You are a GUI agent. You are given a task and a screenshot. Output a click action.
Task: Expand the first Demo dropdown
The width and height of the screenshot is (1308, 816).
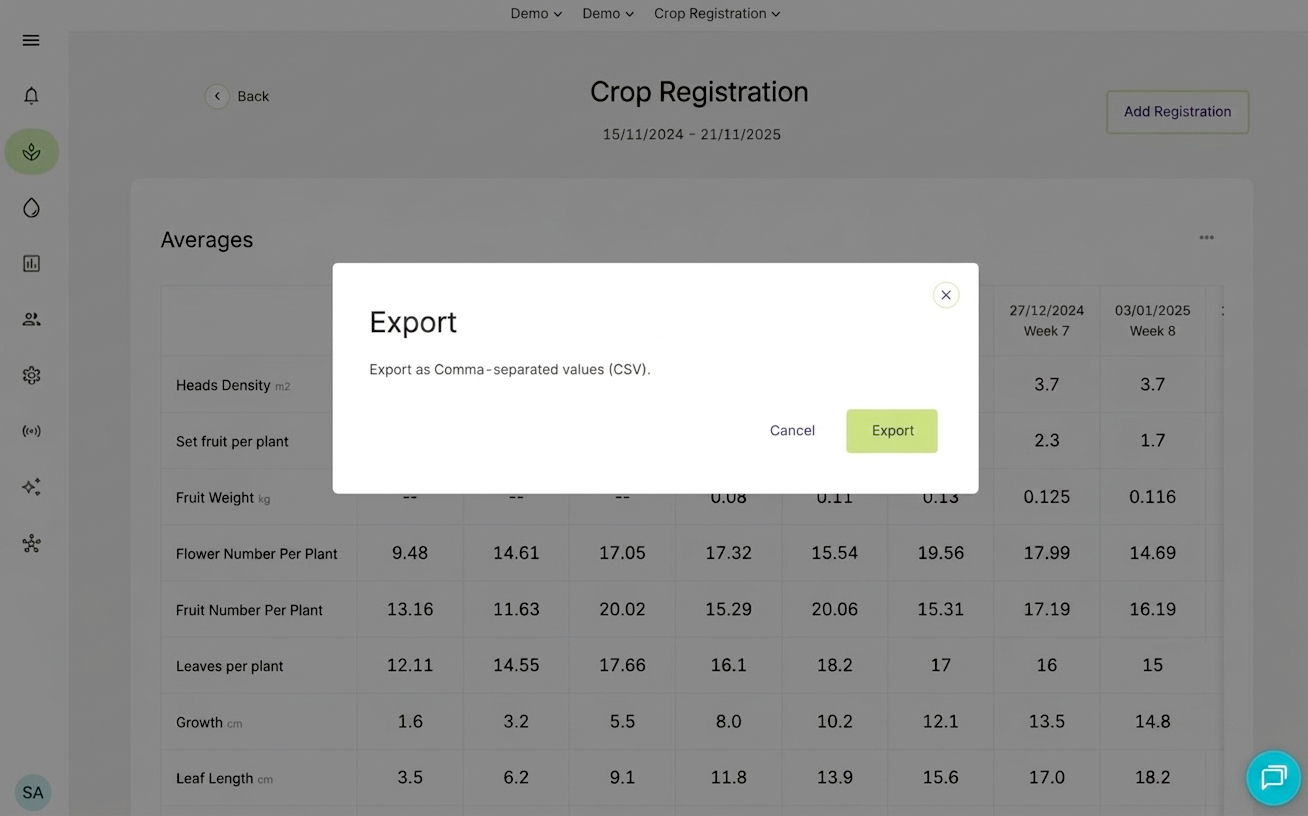(536, 13)
